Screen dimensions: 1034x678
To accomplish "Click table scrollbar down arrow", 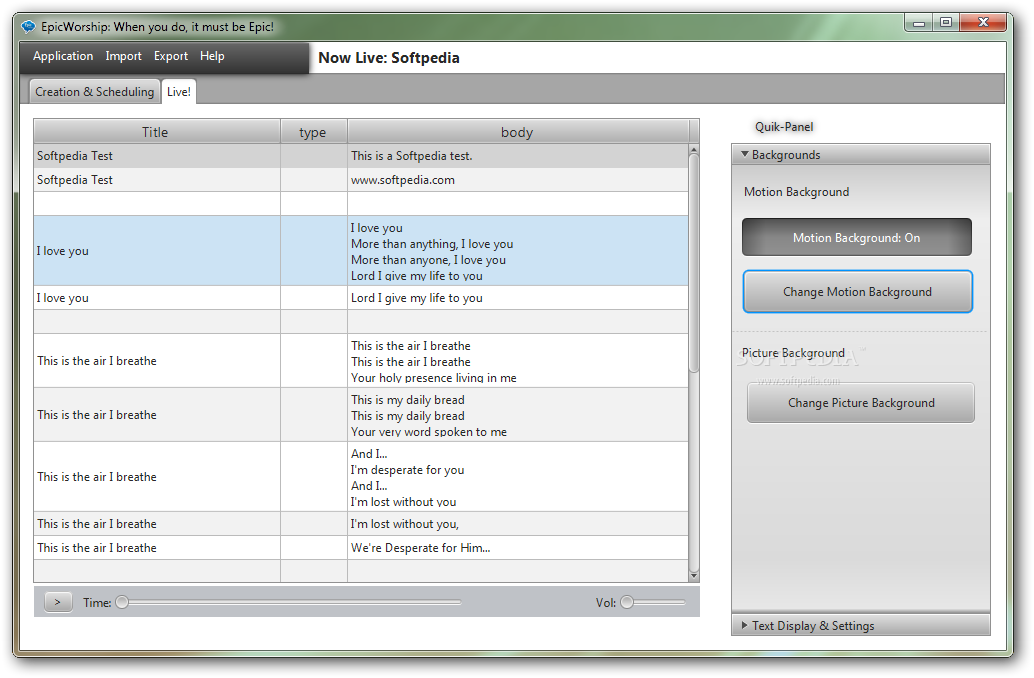I will pos(694,576).
